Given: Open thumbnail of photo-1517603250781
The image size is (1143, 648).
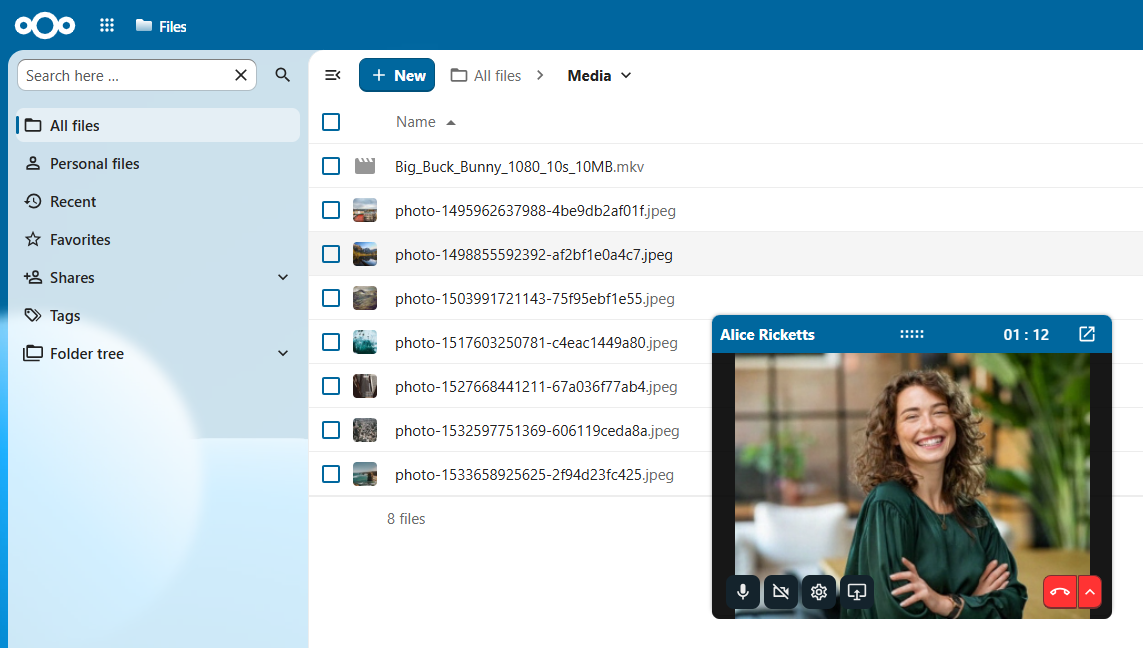Looking at the screenshot, I should pyautogui.click(x=364, y=342).
